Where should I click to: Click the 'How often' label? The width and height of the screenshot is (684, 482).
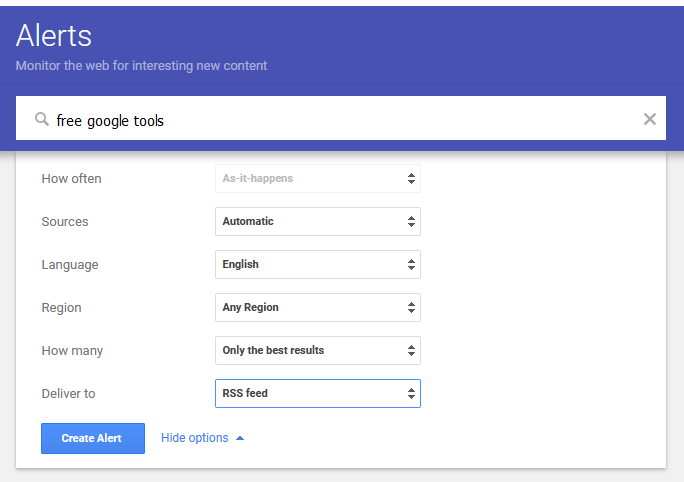[x=72, y=178]
